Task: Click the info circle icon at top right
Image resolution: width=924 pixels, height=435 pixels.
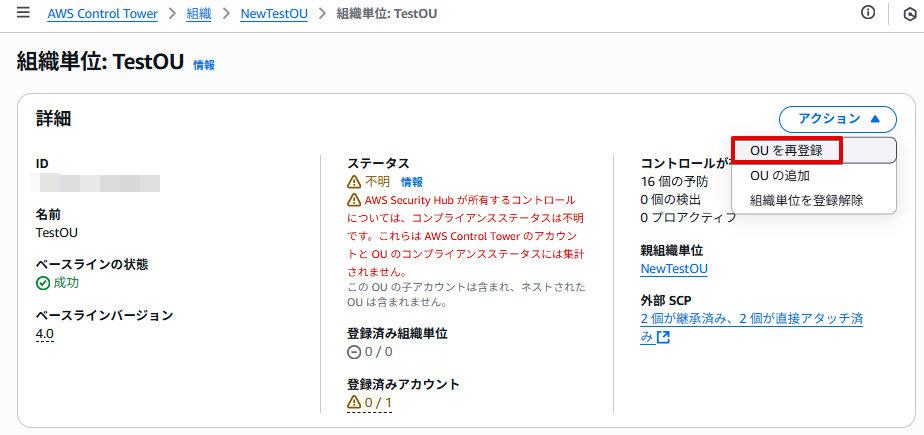Action: pos(868,13)
